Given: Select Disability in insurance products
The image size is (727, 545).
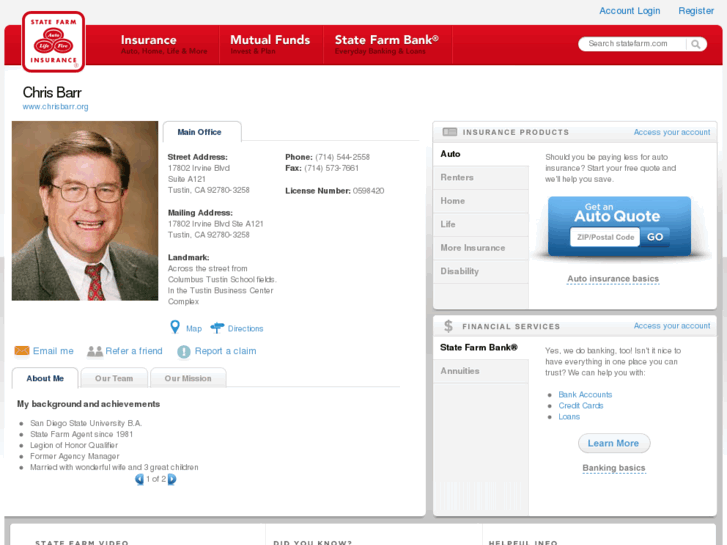Looking at the screenshot, I should pyautogui.click(x=481, y=271).
